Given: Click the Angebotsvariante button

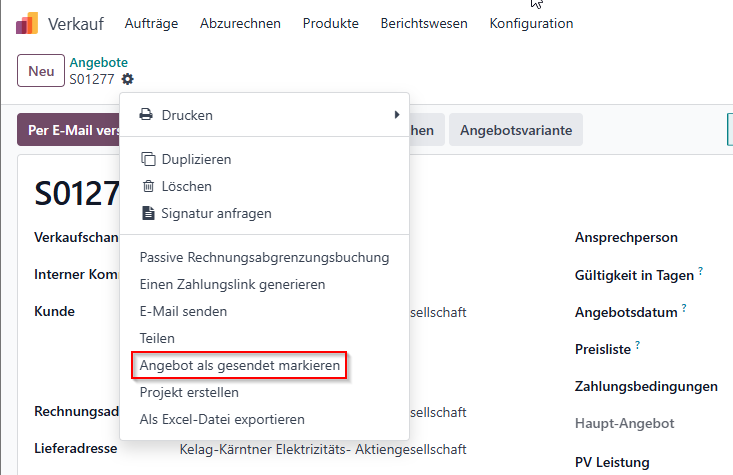Looking at the screenshot, I should tap(516, 130).
